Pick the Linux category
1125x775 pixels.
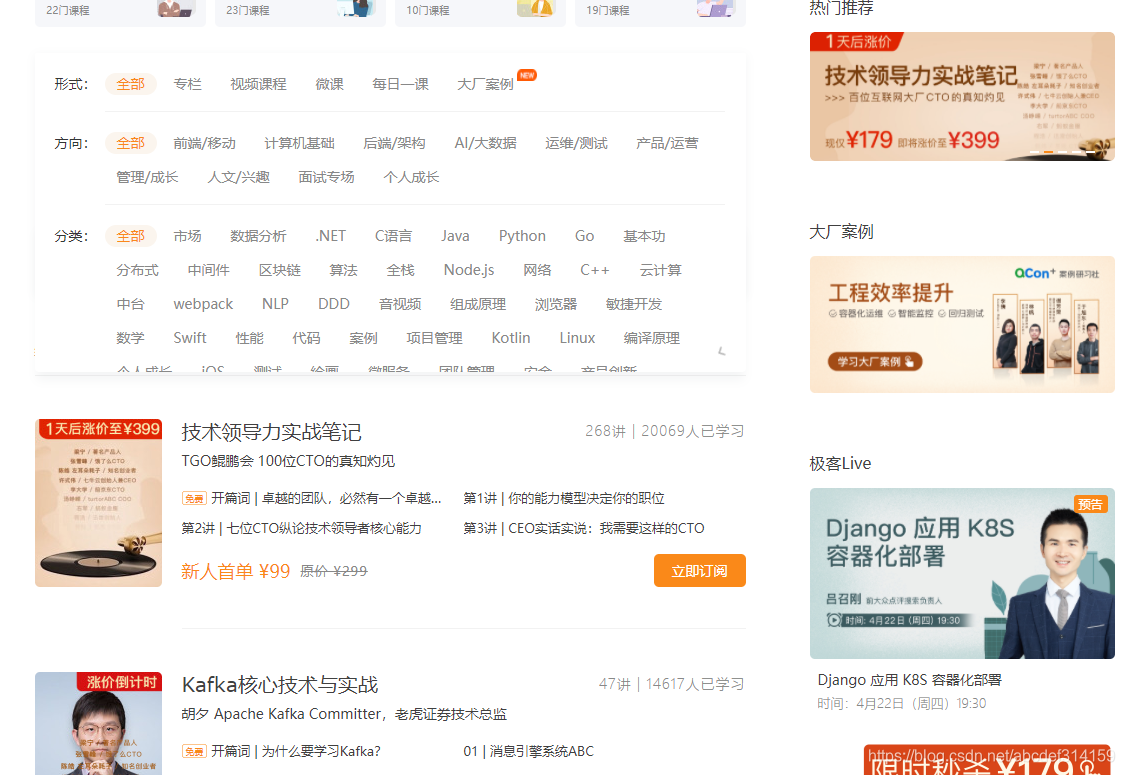pos(578,338)
